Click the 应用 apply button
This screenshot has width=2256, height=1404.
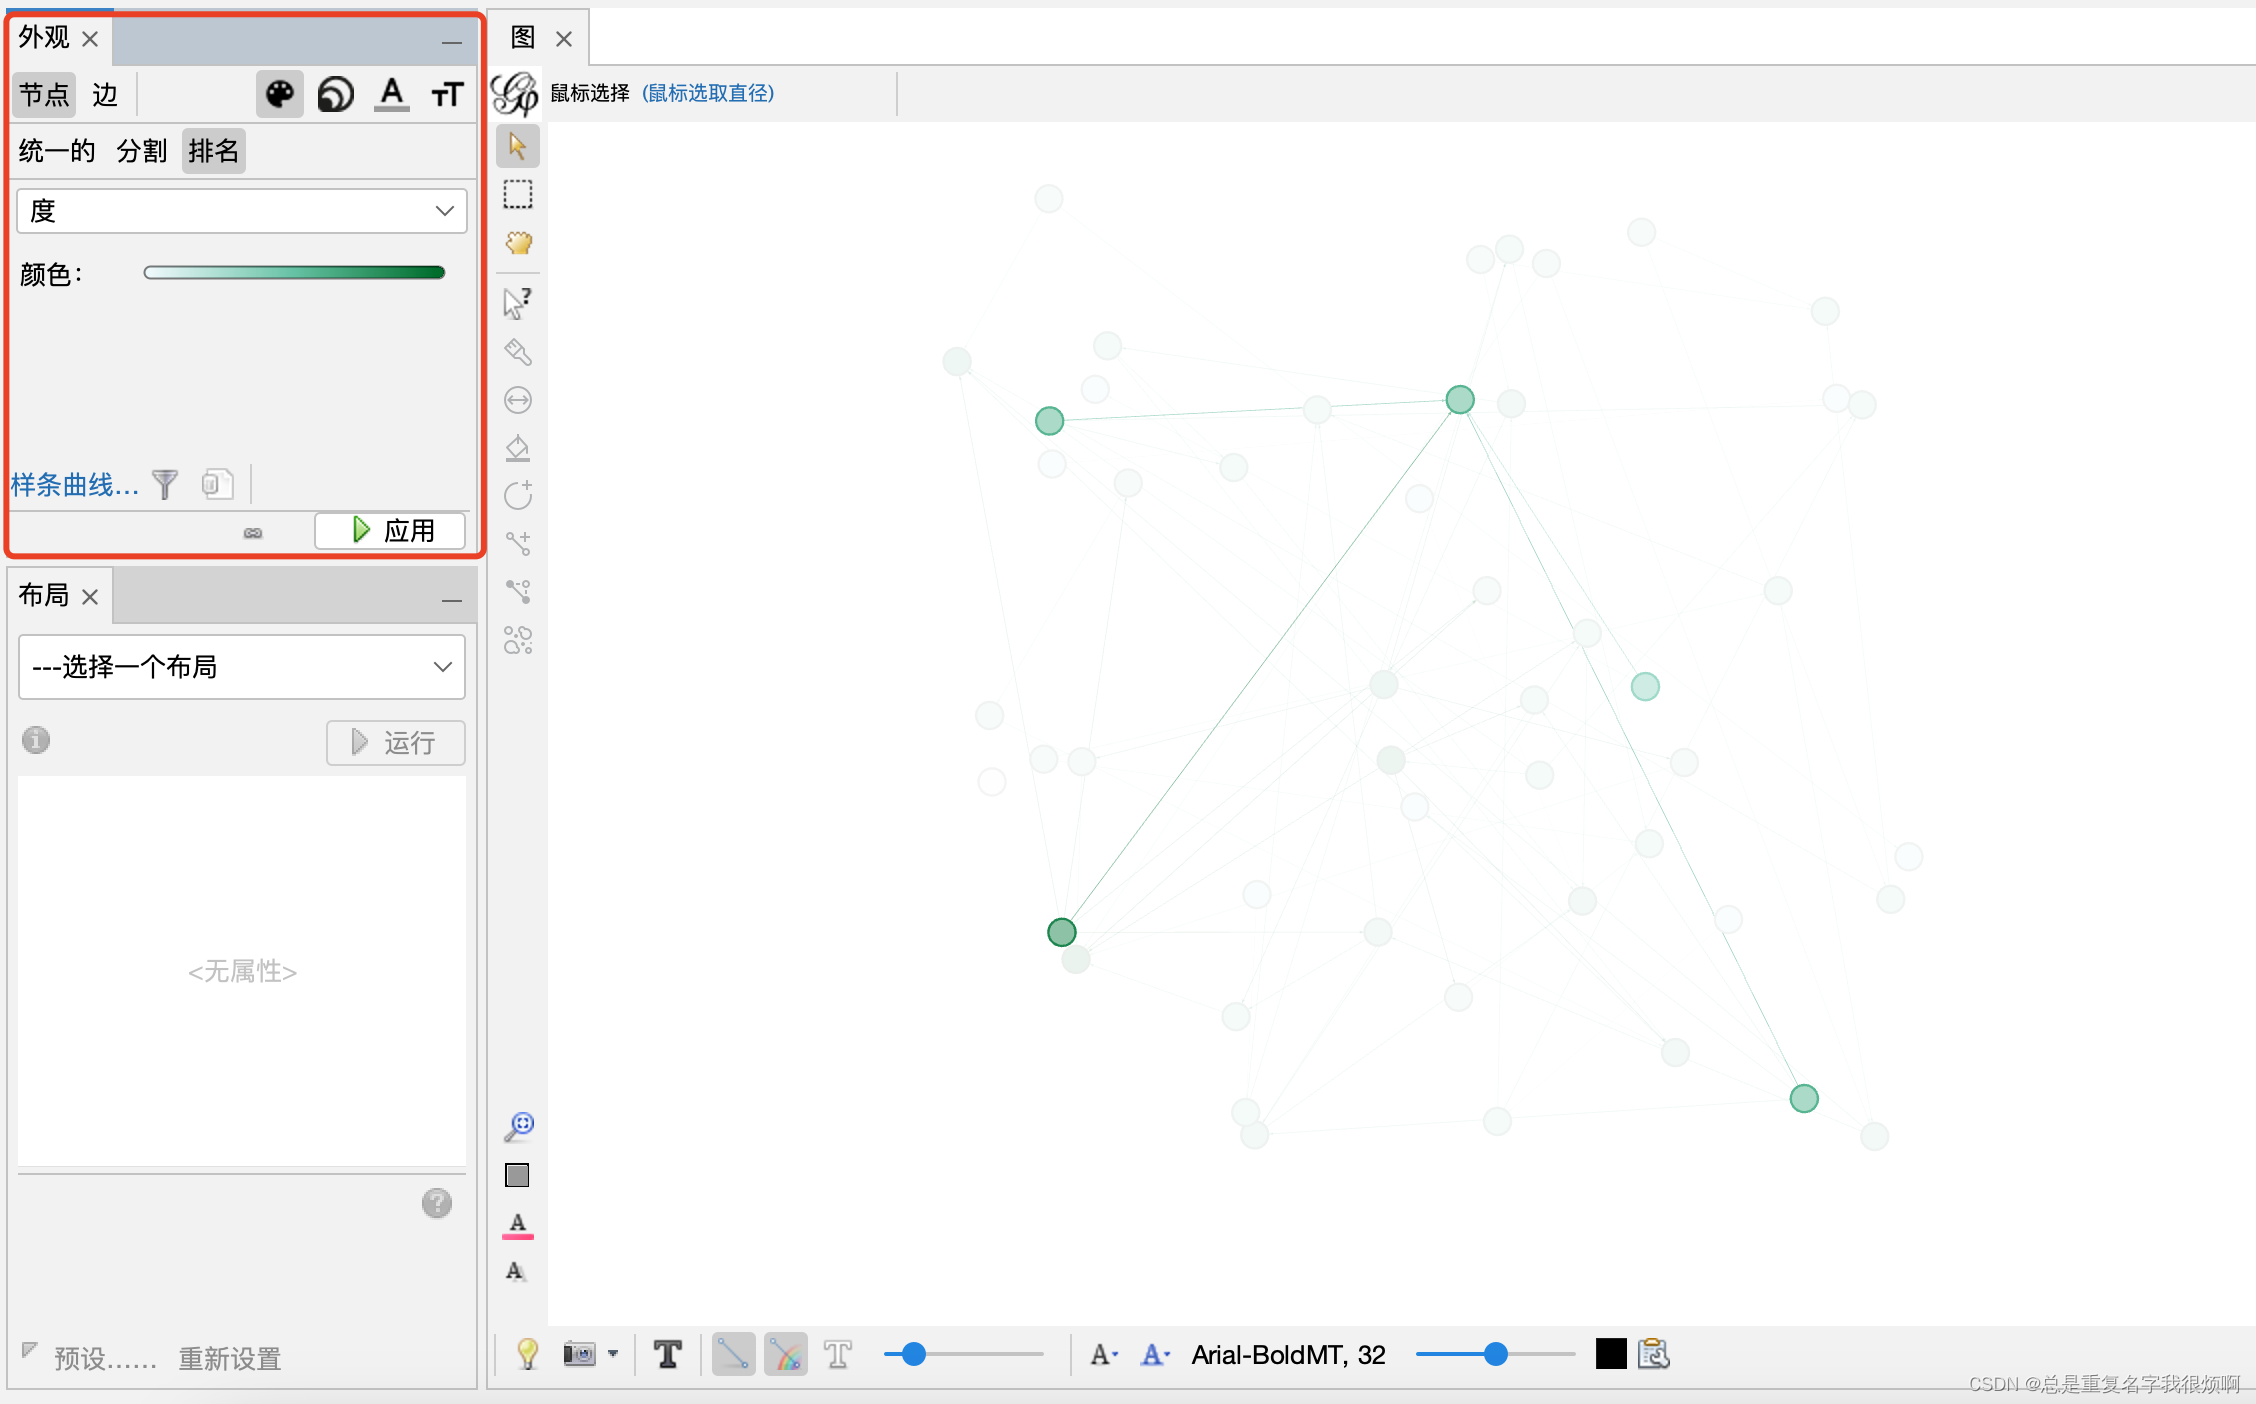(x=391, y=530)
